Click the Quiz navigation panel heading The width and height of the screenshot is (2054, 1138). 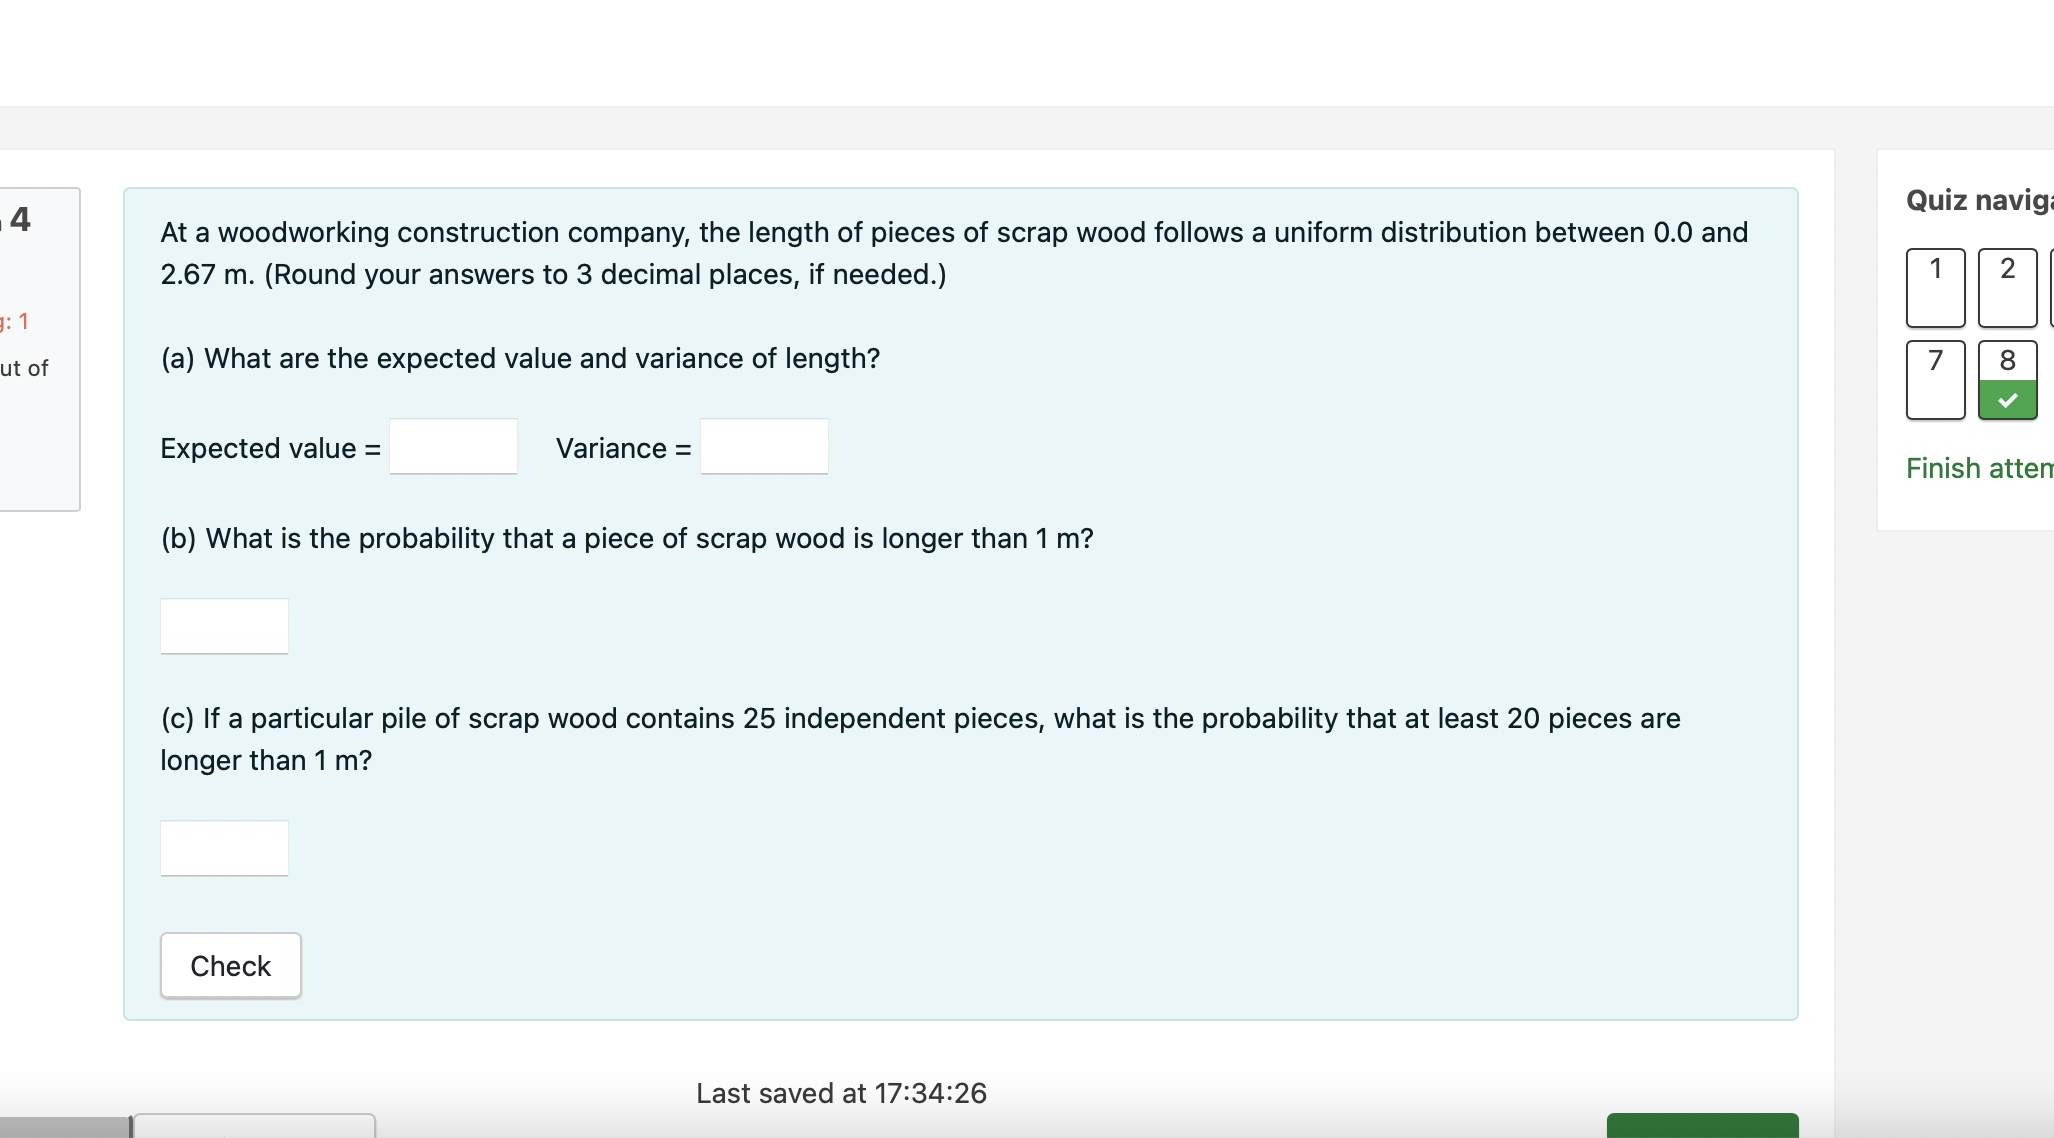(1976, 199)
